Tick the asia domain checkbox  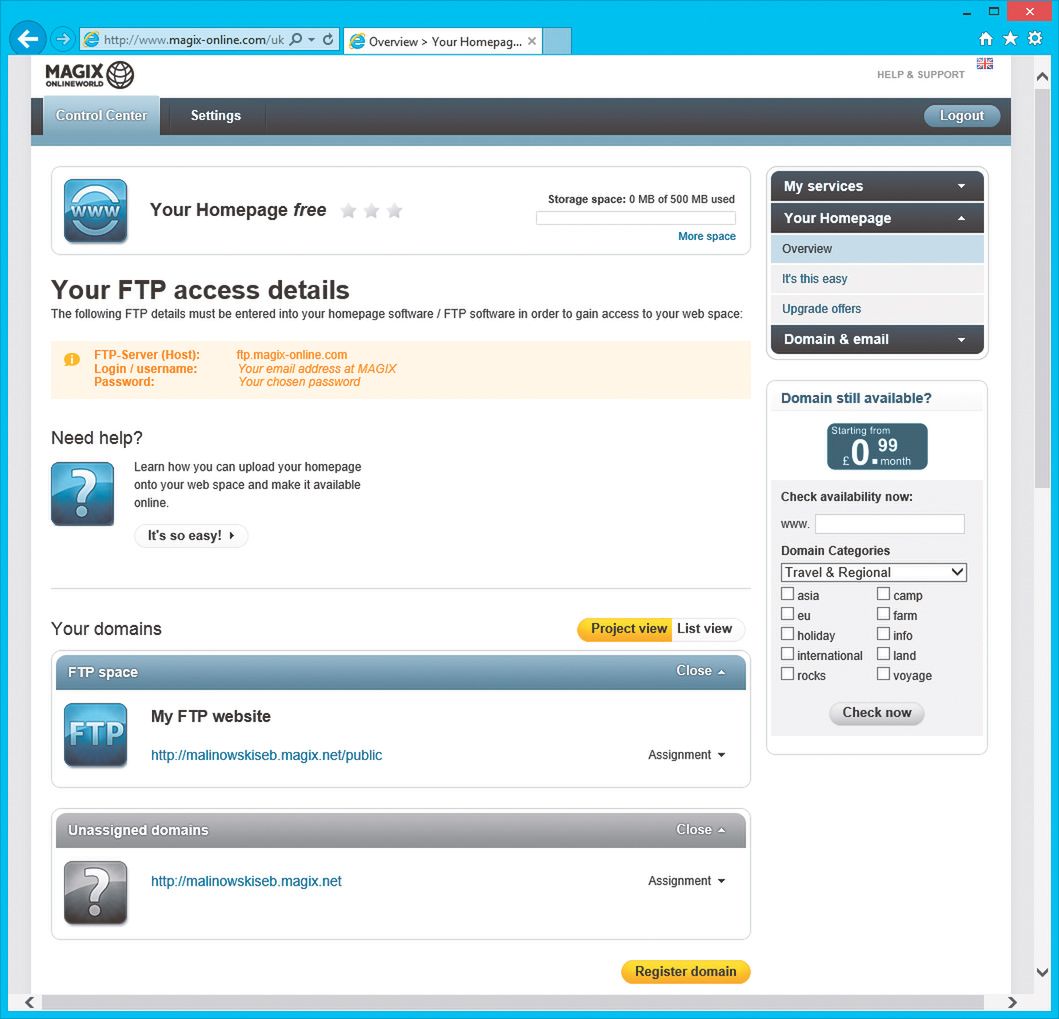(787, 594)
